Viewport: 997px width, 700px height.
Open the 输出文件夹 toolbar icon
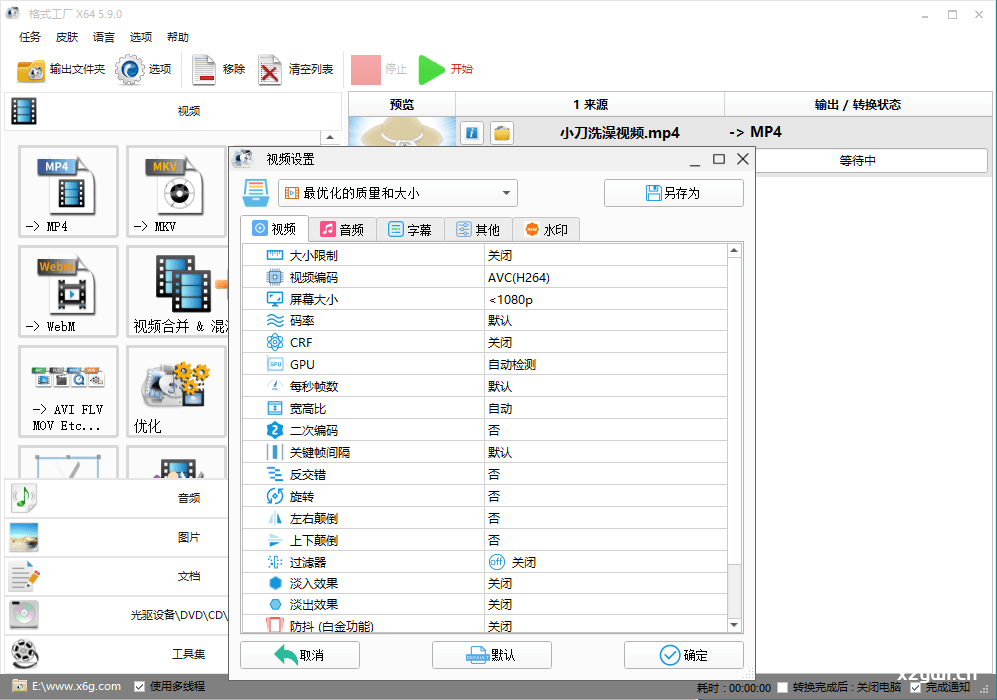30,70
